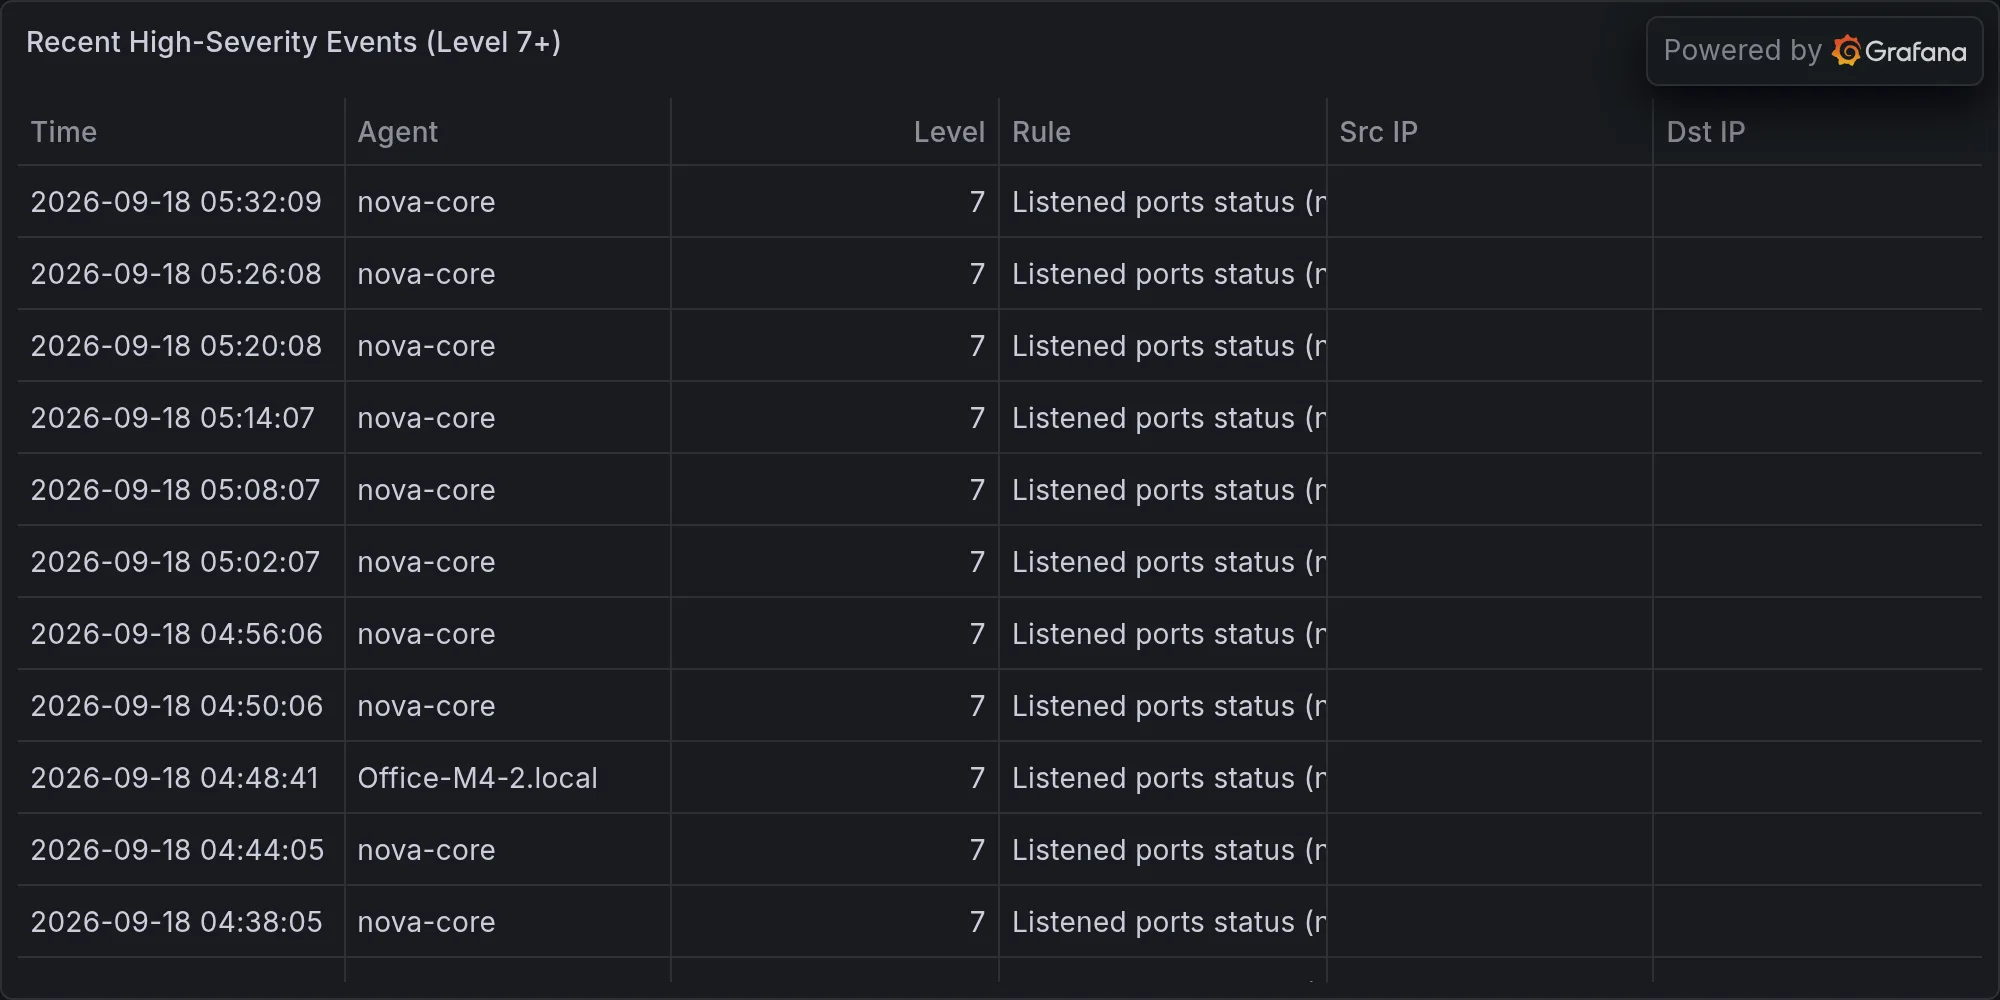Click the level value in 05:20:08 row
The width and height of the screenshot is (2000, 1000).
[977, 346]
